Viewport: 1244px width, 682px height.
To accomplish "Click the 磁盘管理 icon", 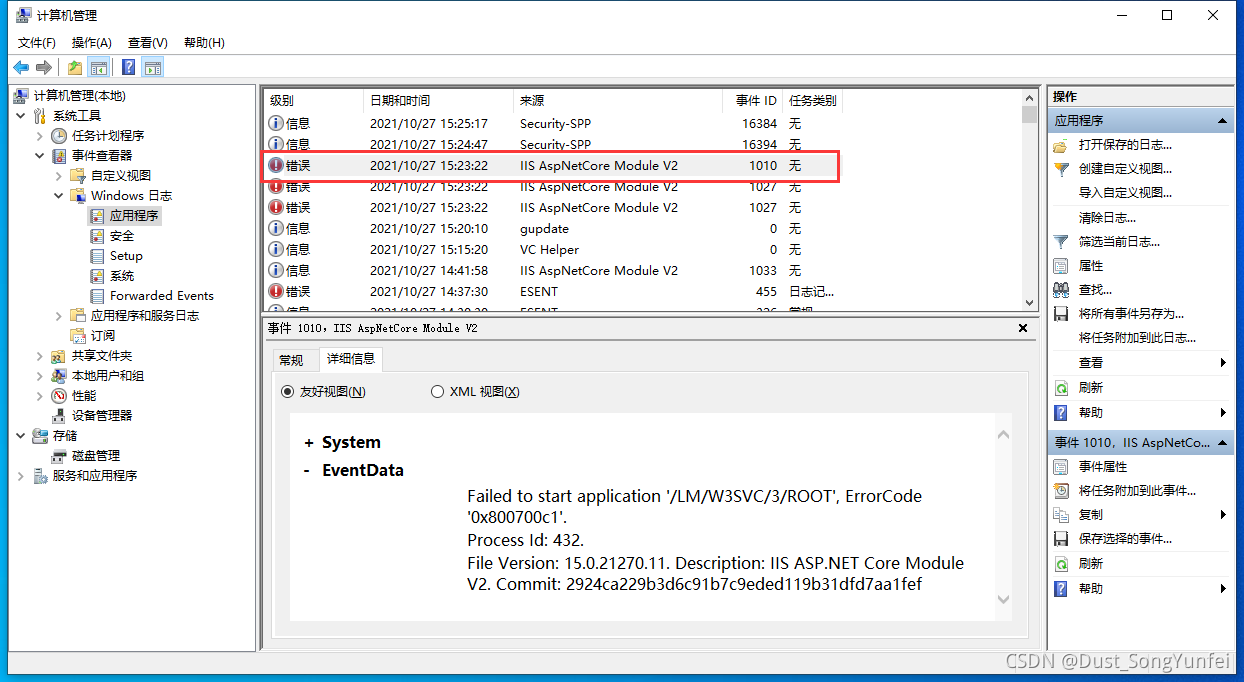I will click(x=59, y=456).
